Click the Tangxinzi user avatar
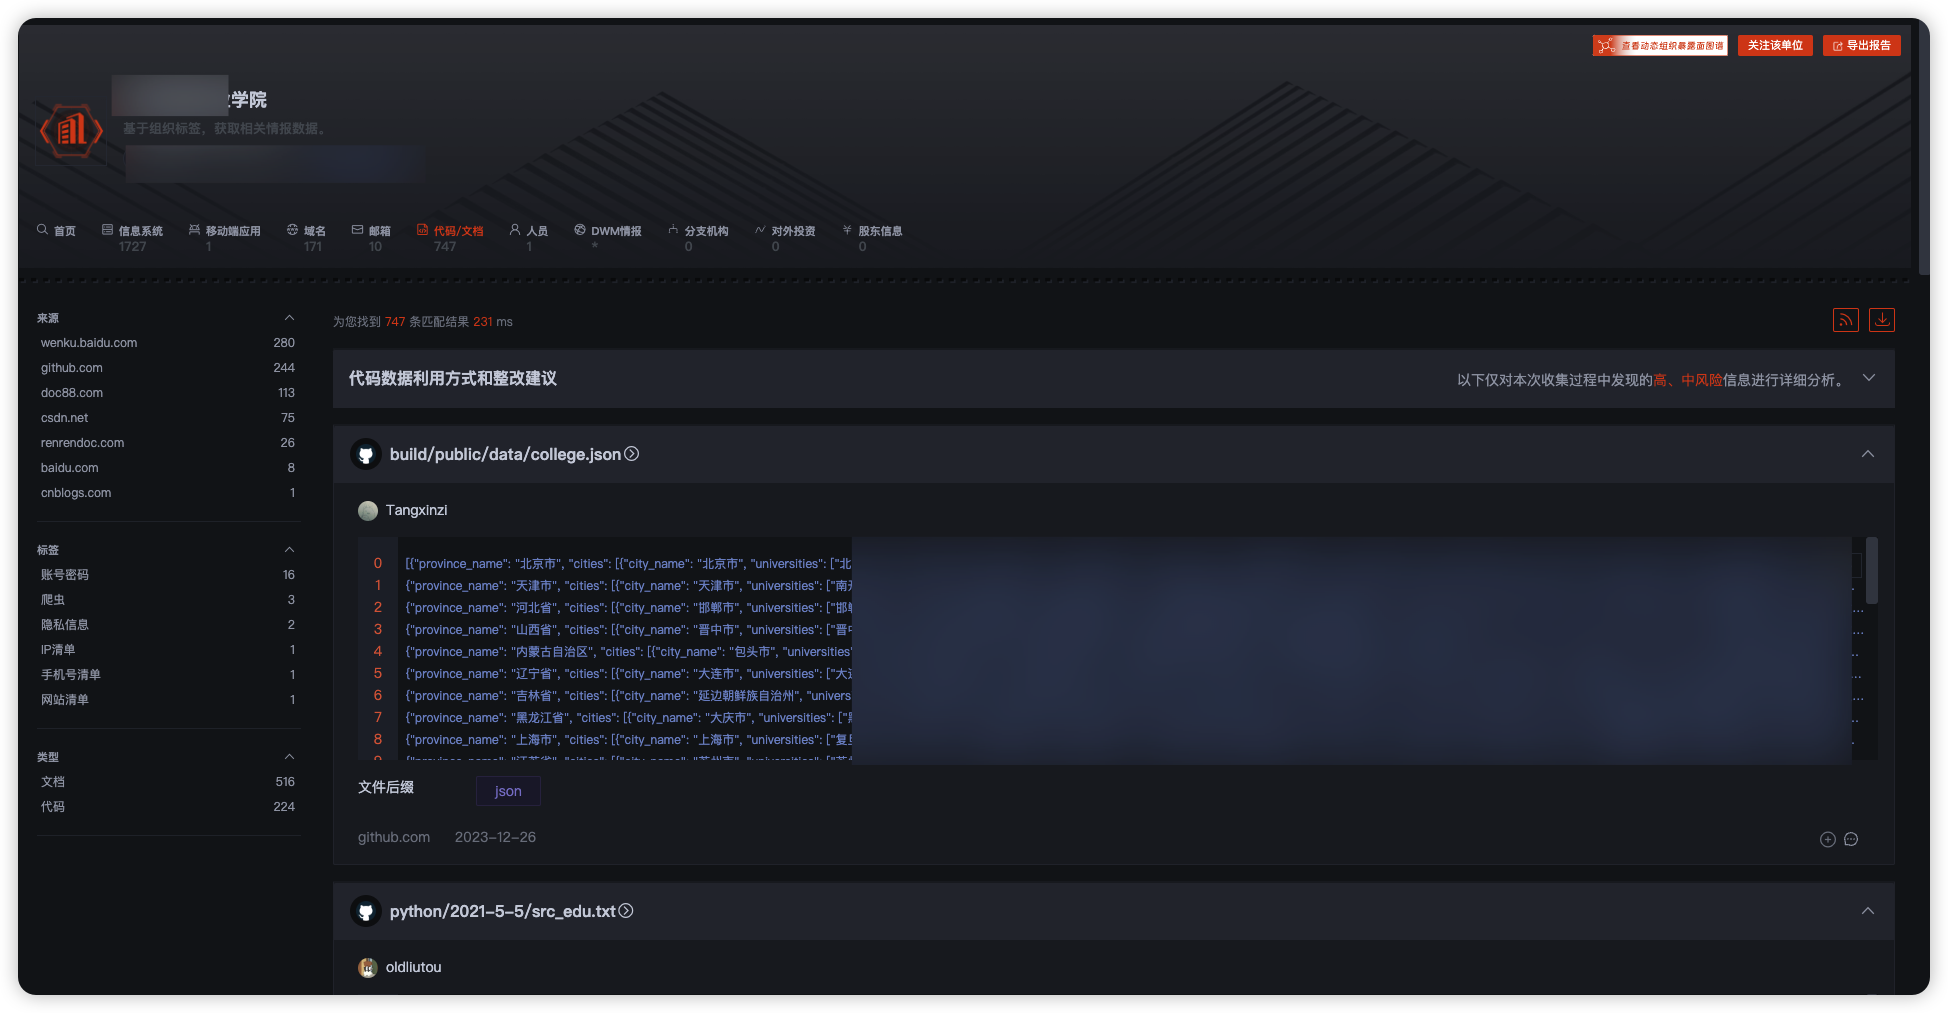 point(368,511)
